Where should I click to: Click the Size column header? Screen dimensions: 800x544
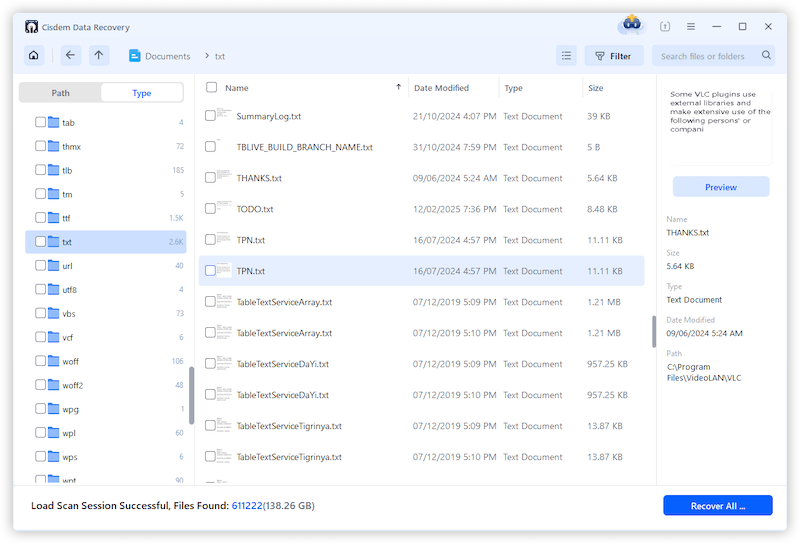[x=595, y=88]
